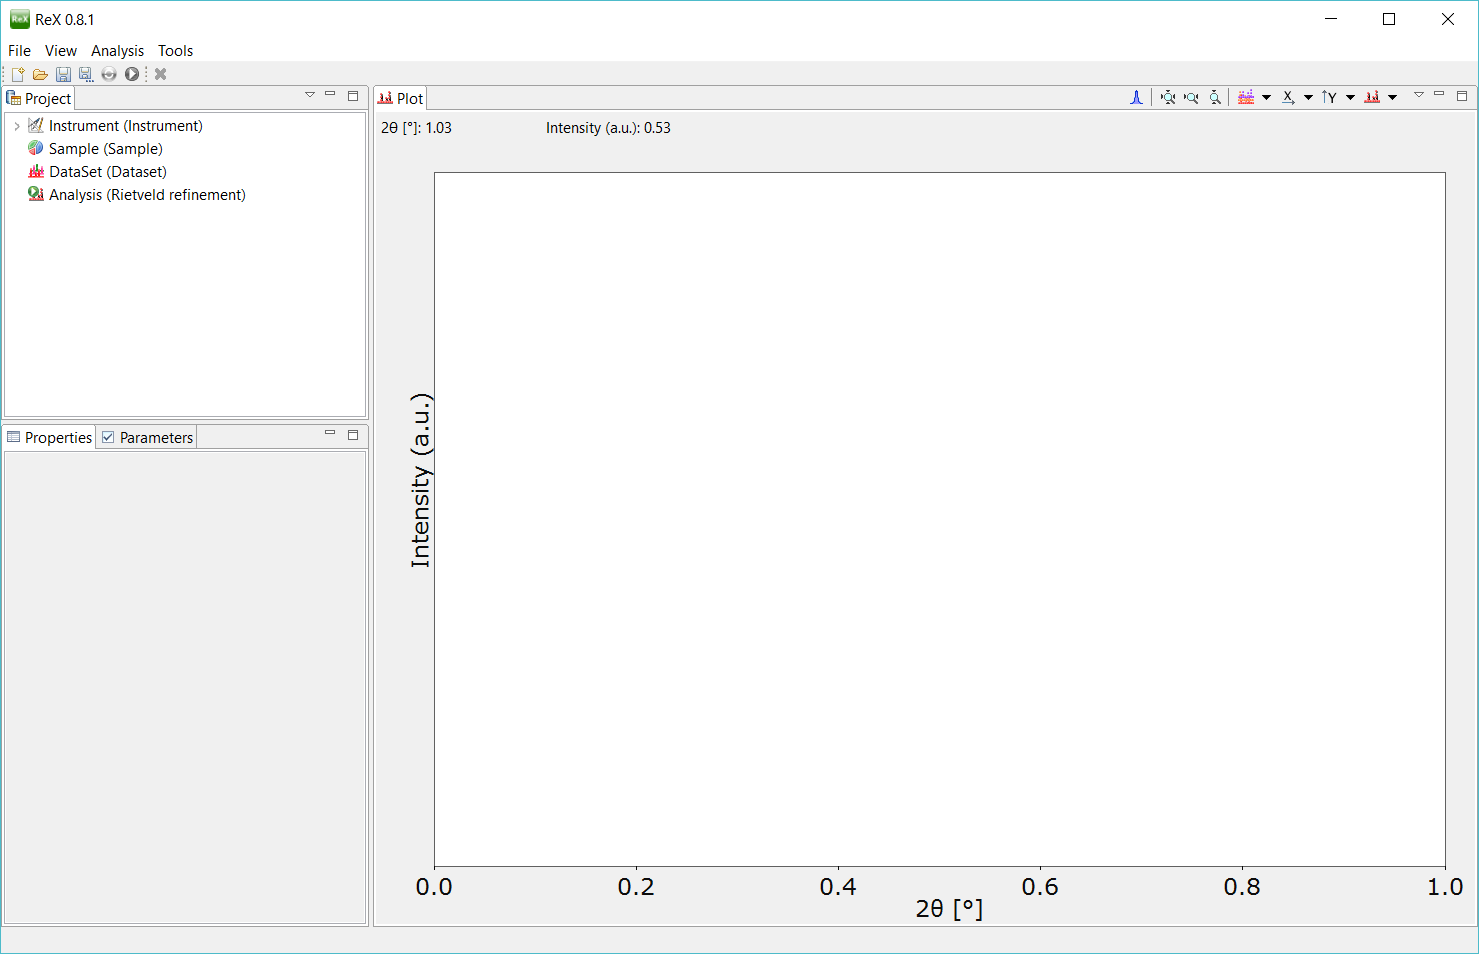The image size is (1479, 954).
Task: Click the new project icon in toolbar
Action: [x=18, y=74]
